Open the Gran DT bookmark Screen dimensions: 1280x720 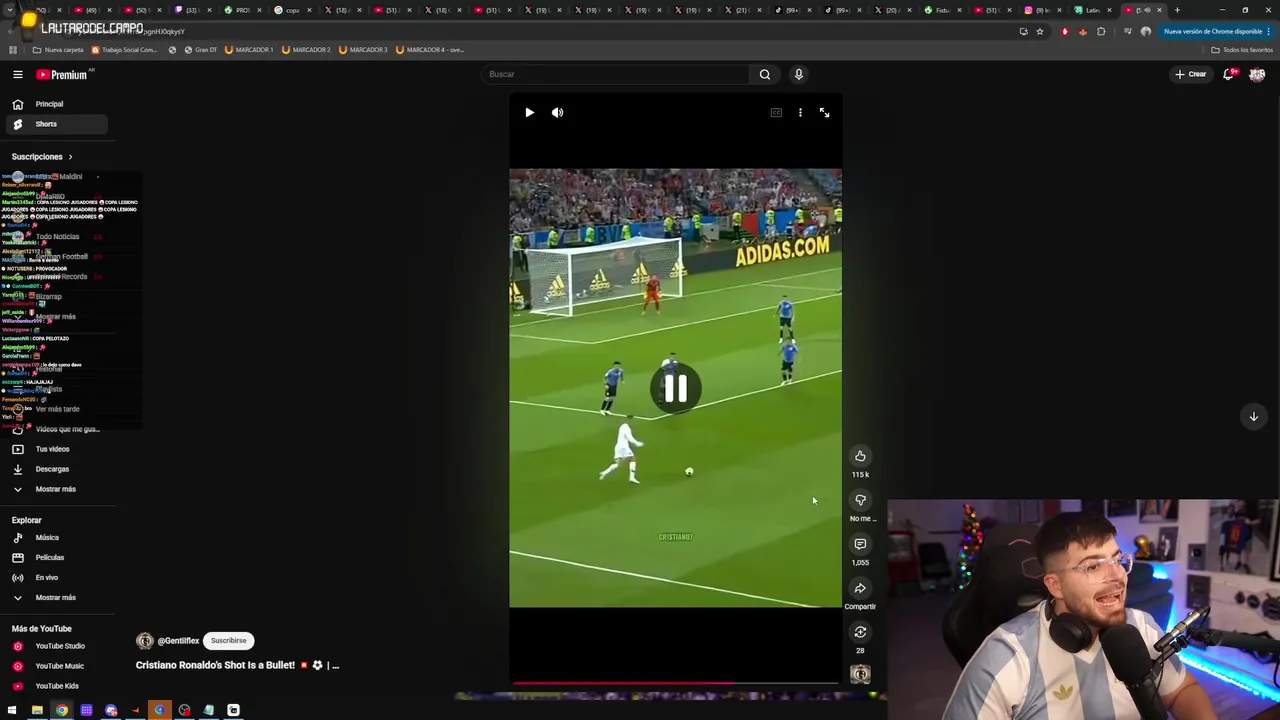point(200,50)
